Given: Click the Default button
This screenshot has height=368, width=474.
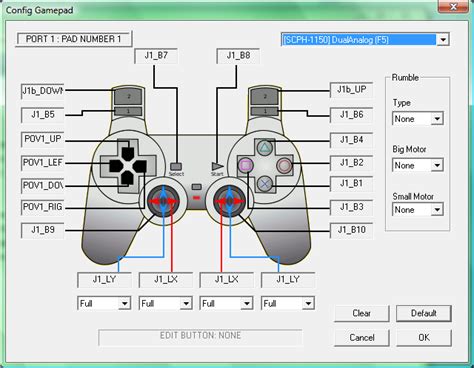Looking at the screenshot, I should 424,313.
